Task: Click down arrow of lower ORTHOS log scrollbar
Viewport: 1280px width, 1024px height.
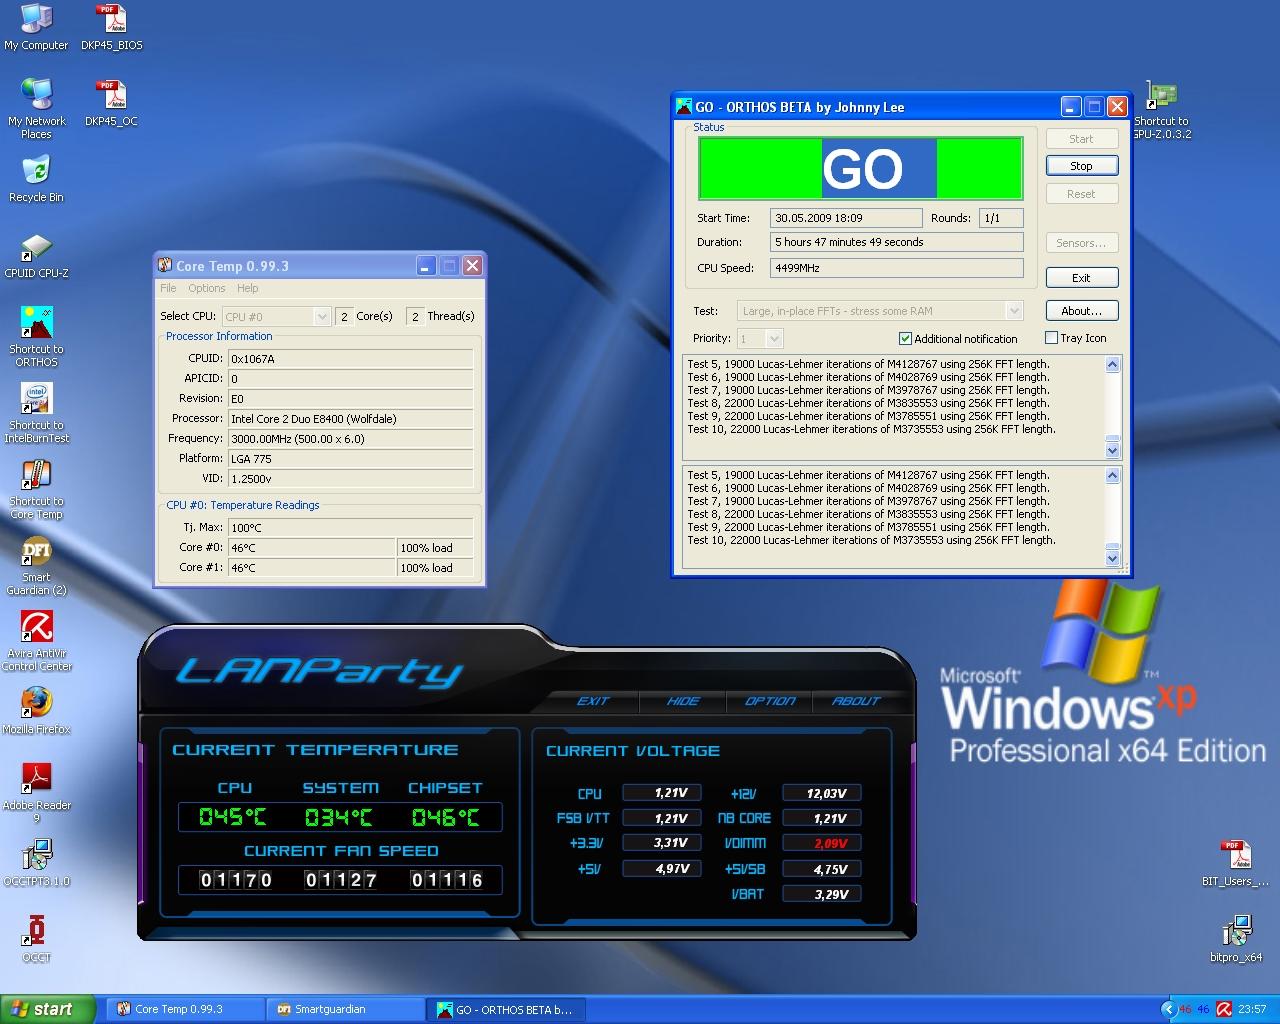Action: click(1112, 559)
